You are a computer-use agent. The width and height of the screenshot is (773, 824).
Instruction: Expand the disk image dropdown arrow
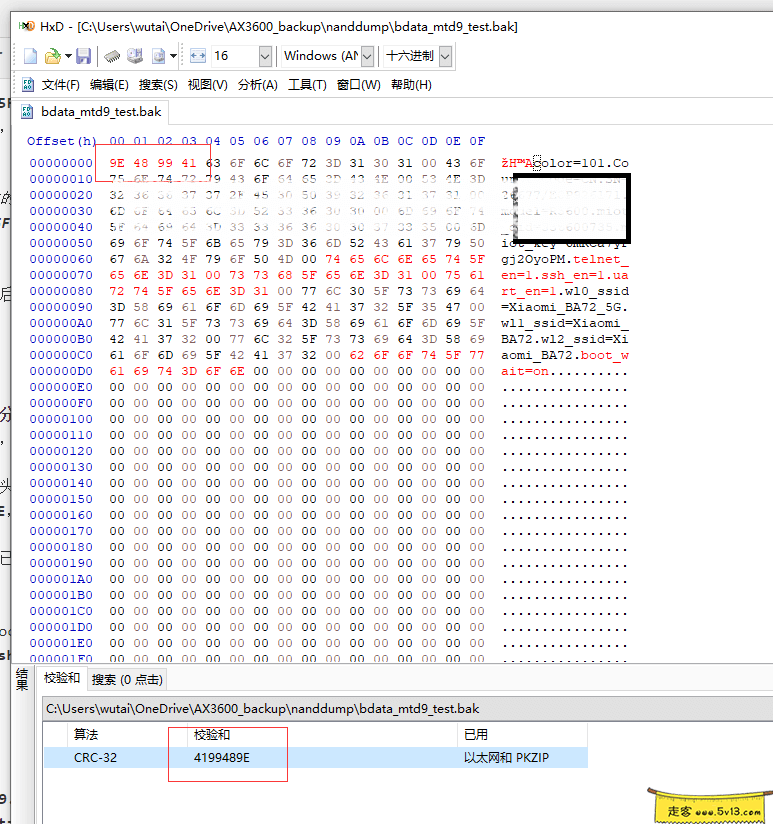[173, 56]
